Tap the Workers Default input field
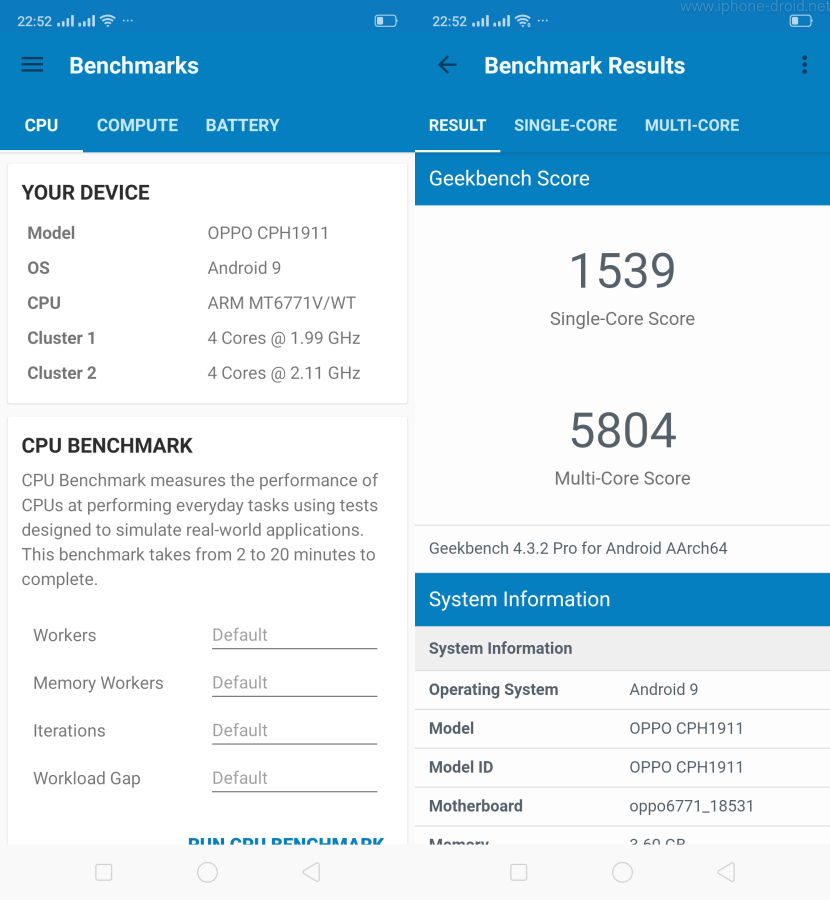 click(294, 635)
